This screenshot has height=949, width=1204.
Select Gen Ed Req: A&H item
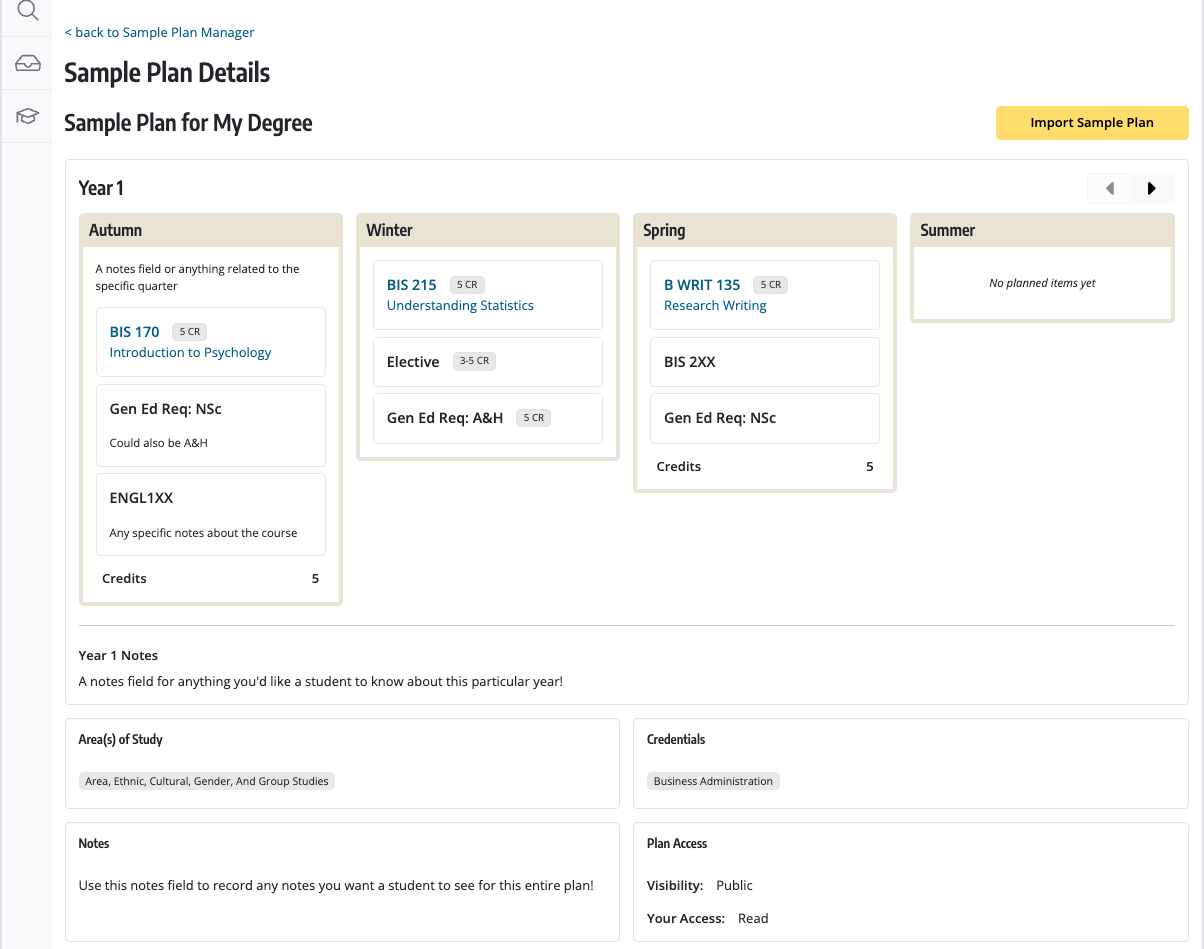pos(488,418)
